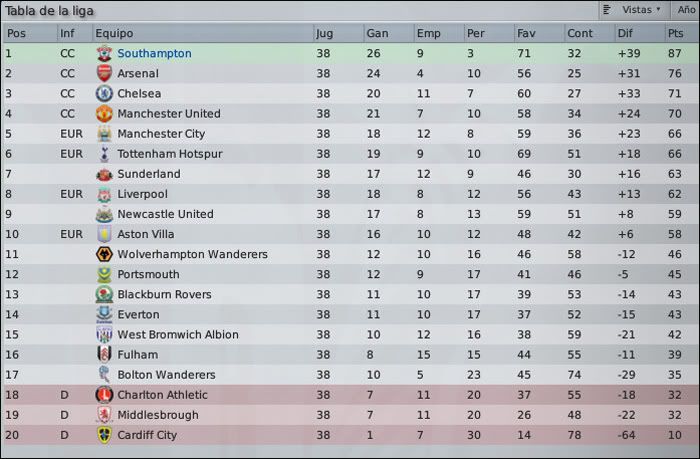Click the Cardiff City crest icon
This screenshot has width=700, height=459.
(x=104, y=435)
